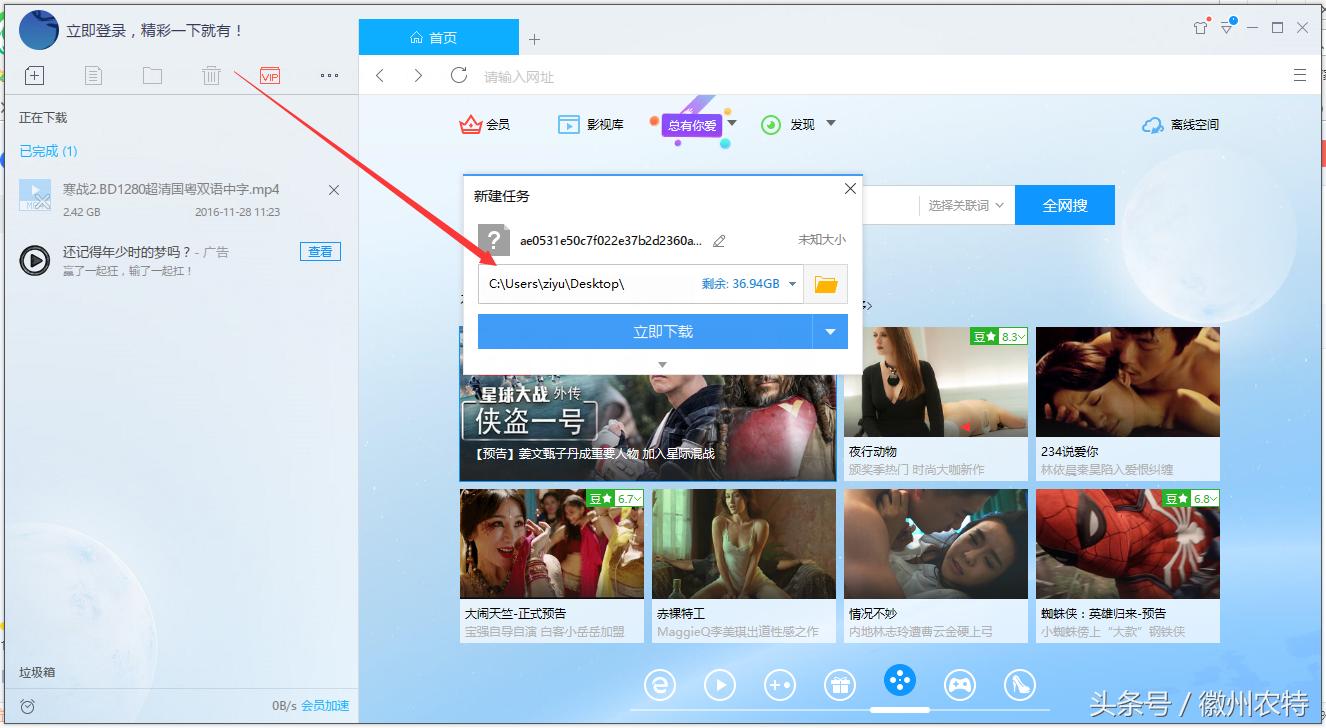Open the more options ellipsis icon
This screenshot has height=728, width=1326.
pyautogui.click(x=329, y=75)
